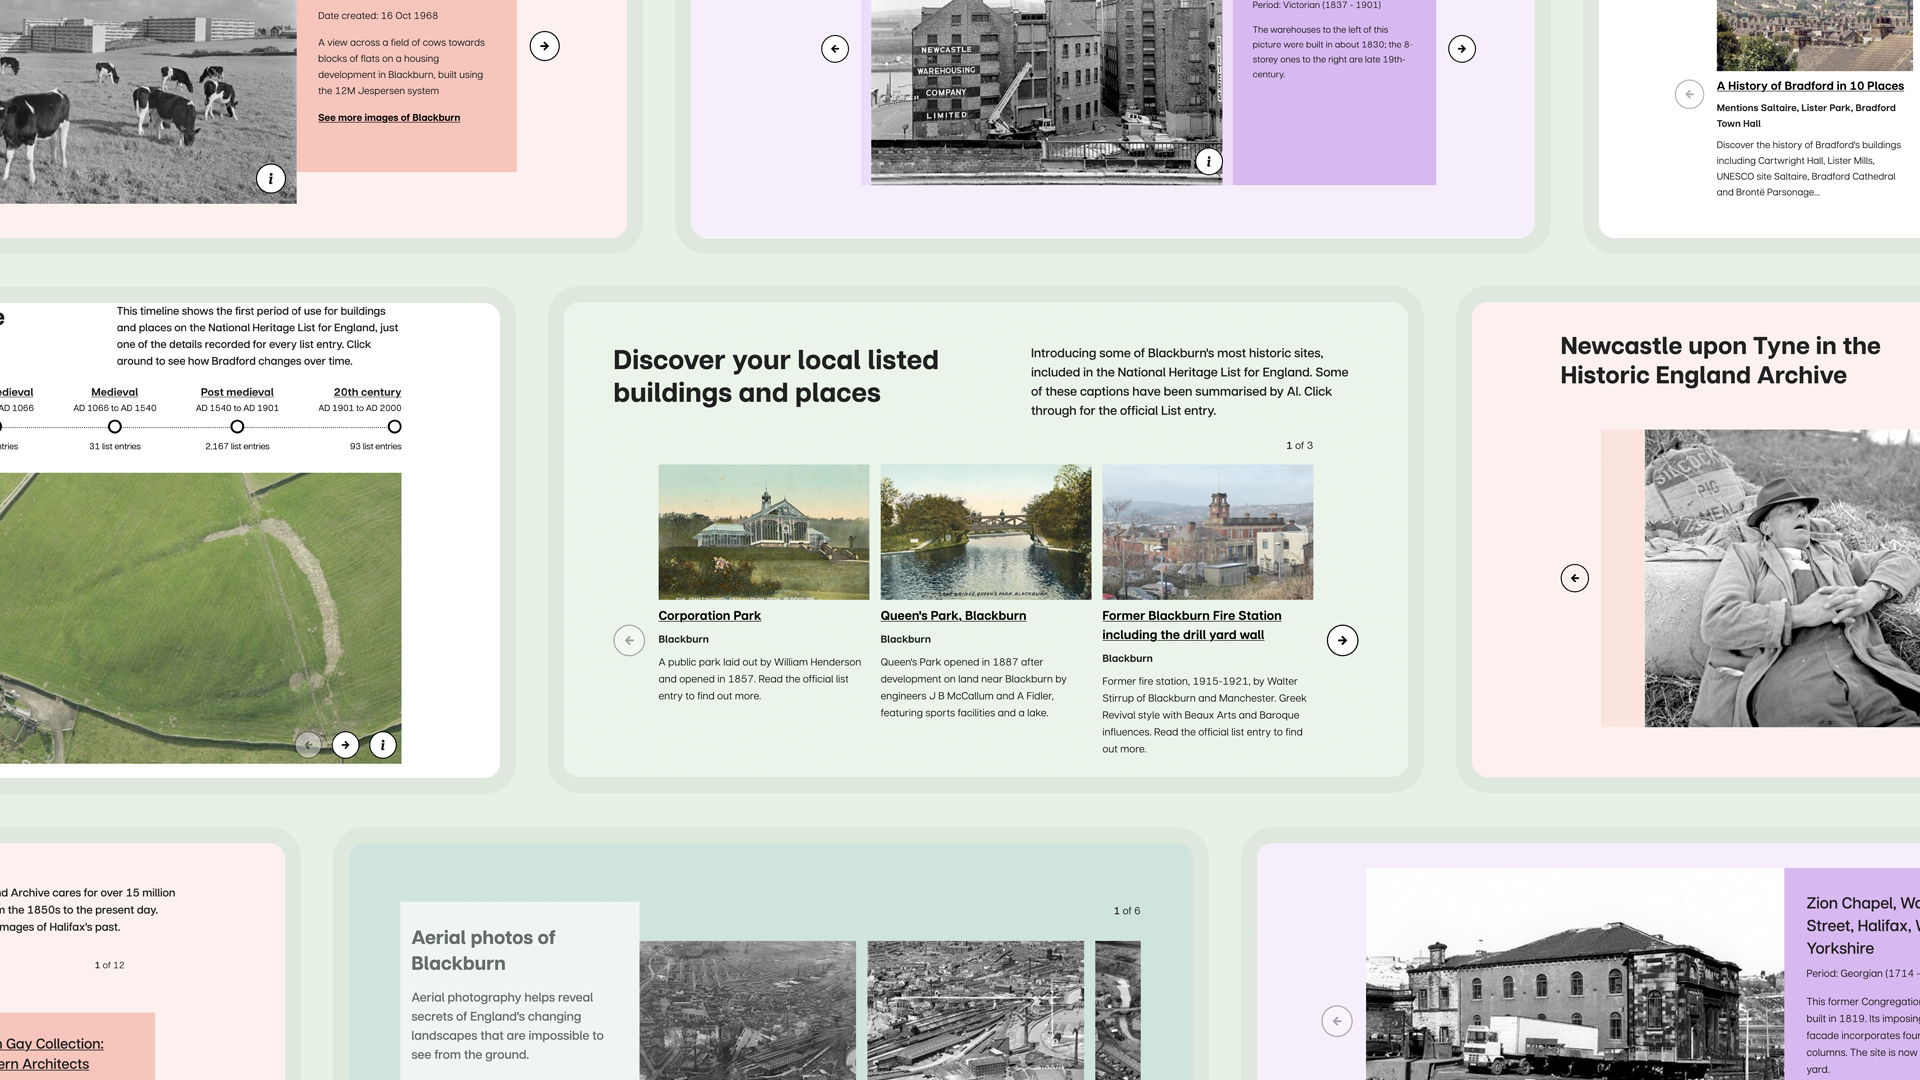The image size is (1920, 1080).
Task: Go back in the listed buildings carousel
Action: [628, 640]
